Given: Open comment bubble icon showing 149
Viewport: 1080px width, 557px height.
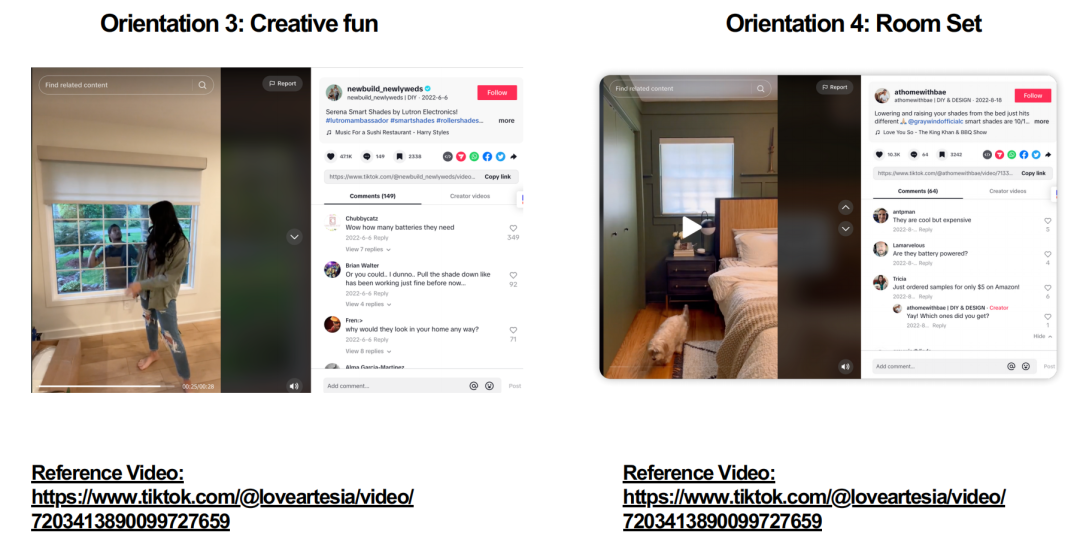Looking at the screenshot, I should 367,157.
